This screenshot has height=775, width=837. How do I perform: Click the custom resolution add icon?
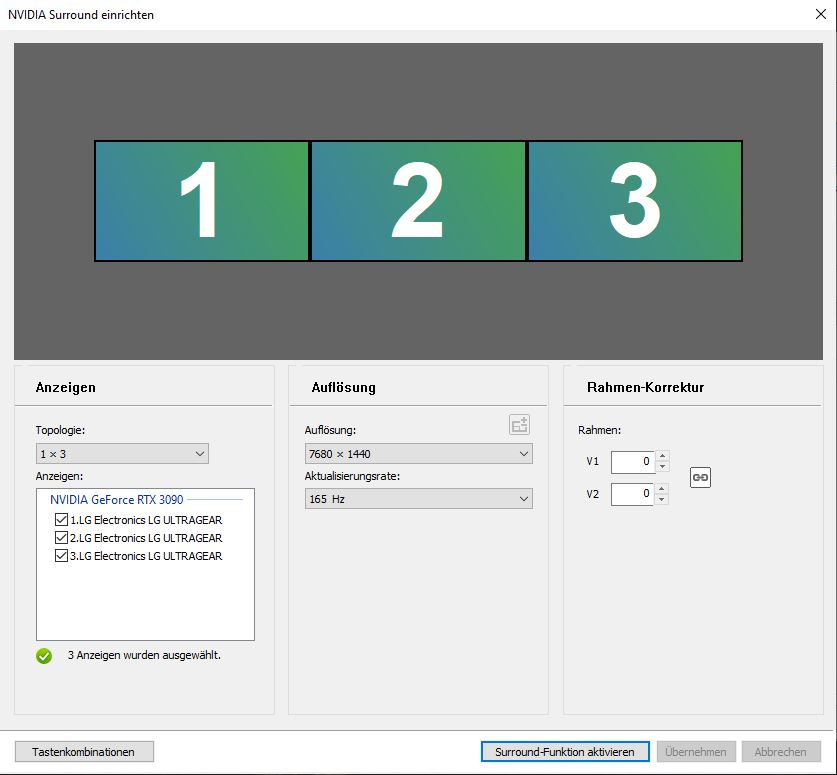pos(519,425)
